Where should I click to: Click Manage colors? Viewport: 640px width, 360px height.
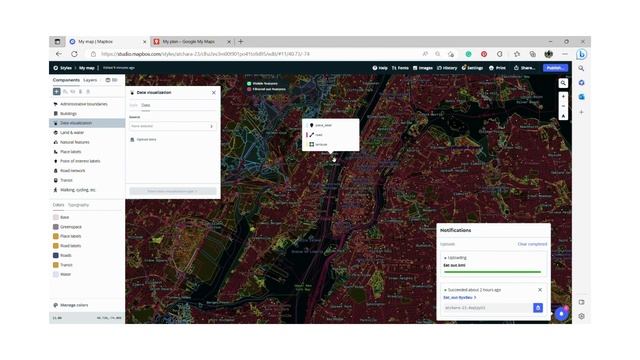(71, 305)
